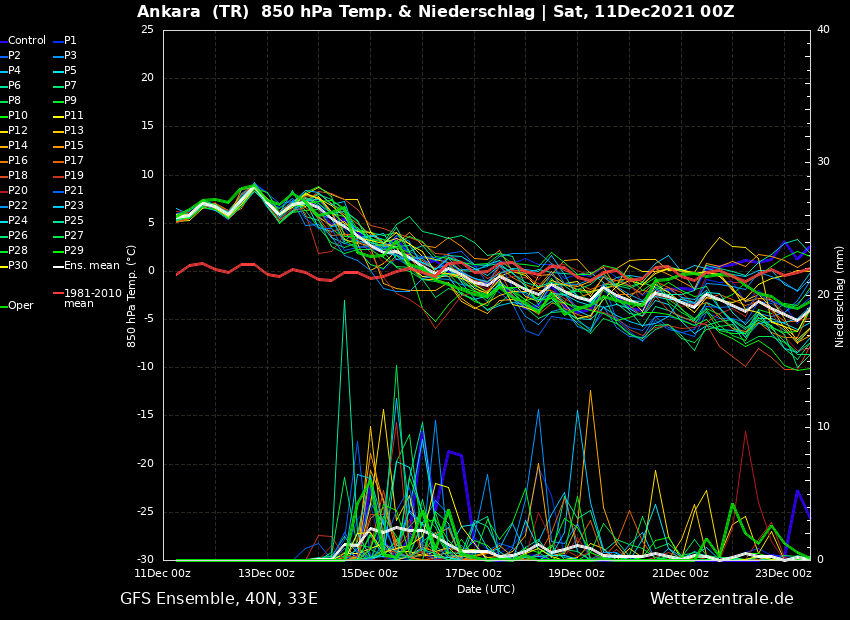Click the "11Dec 00z" date tick label
The width and height of the screenshot is (850, 620).
coord(164,573)
